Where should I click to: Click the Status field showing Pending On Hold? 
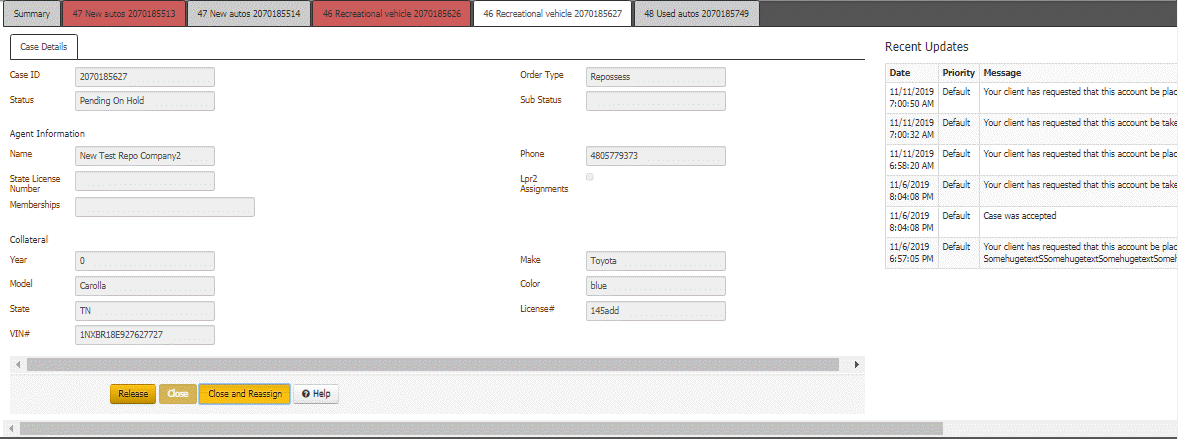145,101
